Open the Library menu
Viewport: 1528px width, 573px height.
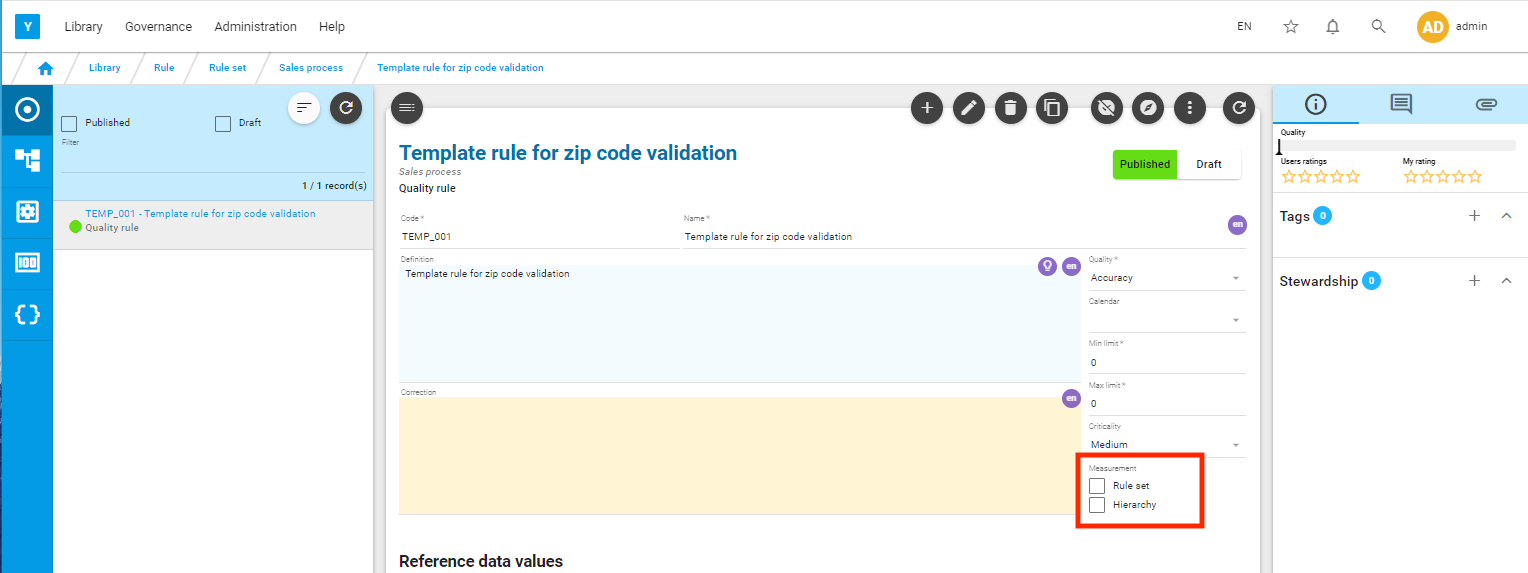click(x=83, y=27)
